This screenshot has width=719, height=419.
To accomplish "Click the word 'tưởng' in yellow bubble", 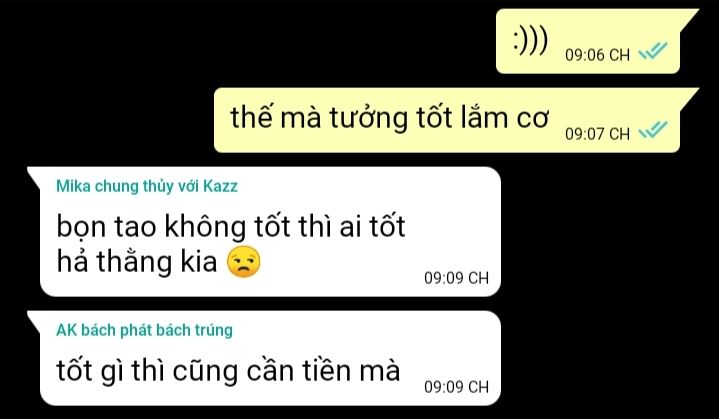I will pyautogui.click(x=368, y=118).
